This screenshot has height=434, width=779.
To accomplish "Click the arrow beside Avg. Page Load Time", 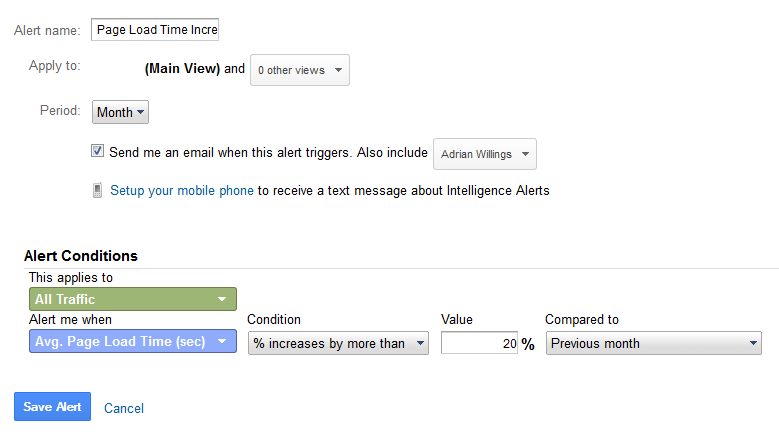I will coord(222,341).
